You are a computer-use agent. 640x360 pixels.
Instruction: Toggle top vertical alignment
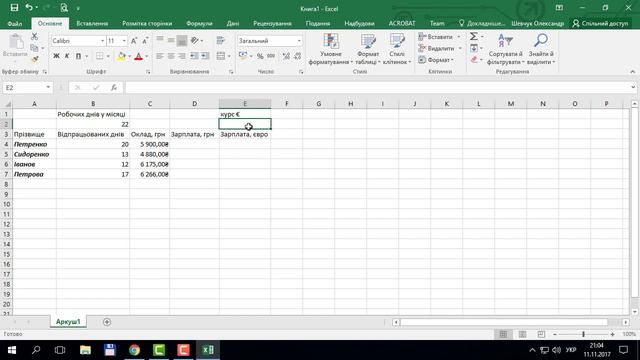pyautogui.click(x=160, y=40)
